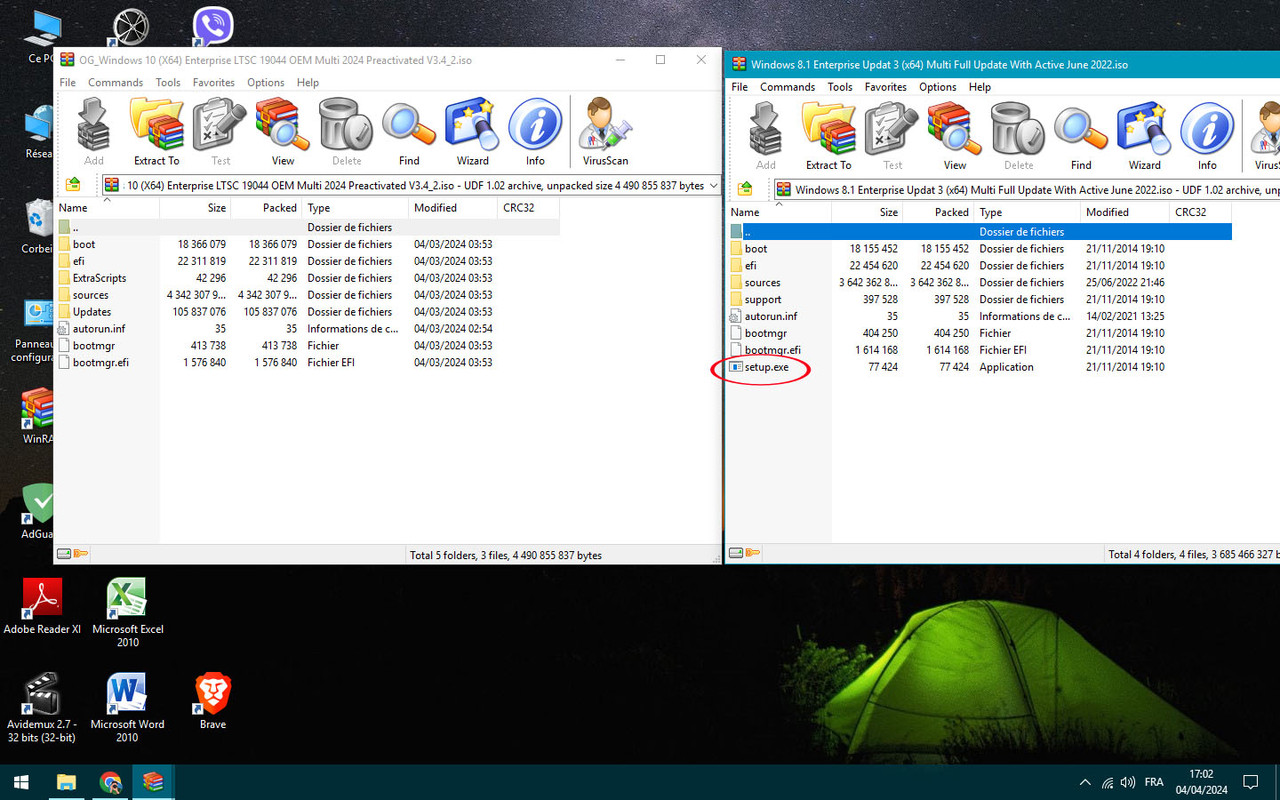The image size is (1280, 800).
Task: Open Microsoft Word 2010 desktop shortcut
Action: point(127,707)
